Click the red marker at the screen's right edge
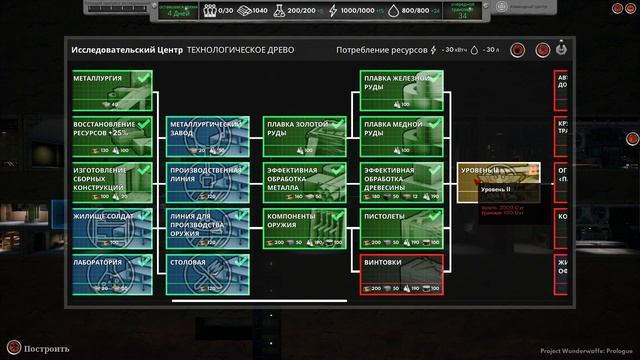 point(633,139)
